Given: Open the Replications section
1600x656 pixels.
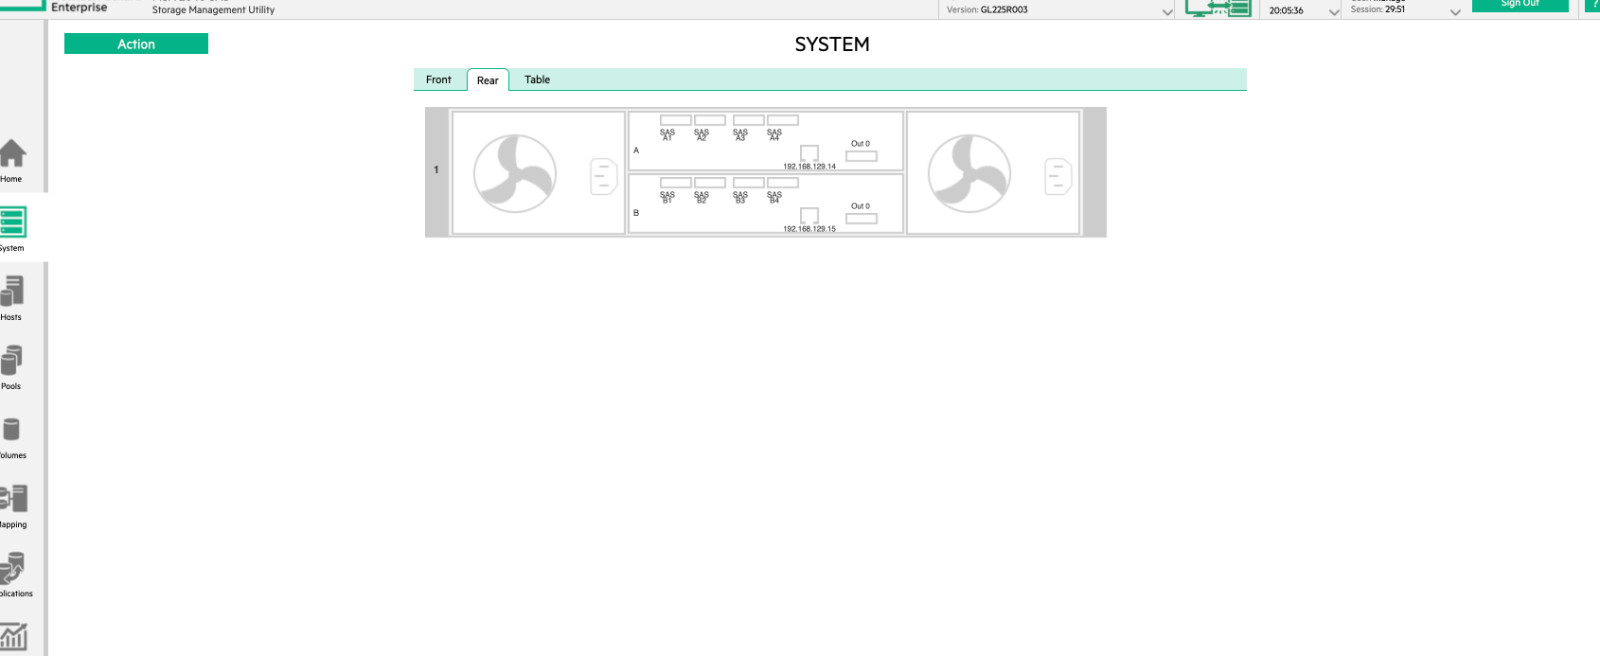Looking at the screenshot, I should tap(14, 574).
